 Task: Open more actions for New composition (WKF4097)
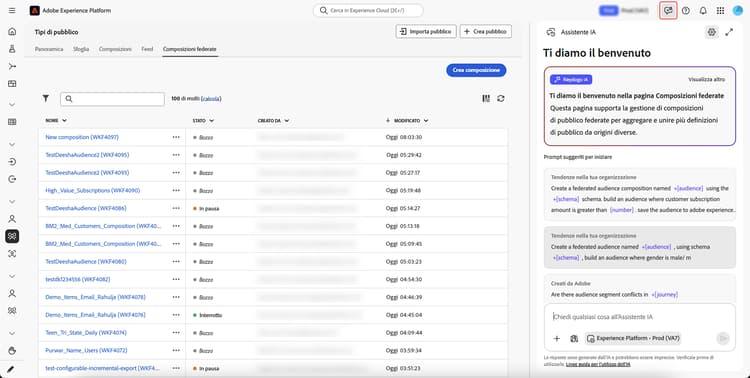(x=176, y=137)
